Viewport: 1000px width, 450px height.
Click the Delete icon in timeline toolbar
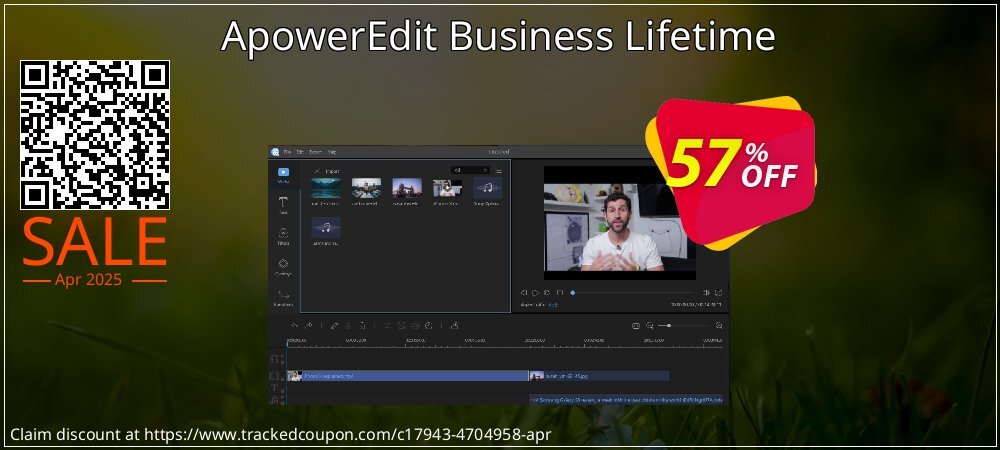[x=362, y=326]
